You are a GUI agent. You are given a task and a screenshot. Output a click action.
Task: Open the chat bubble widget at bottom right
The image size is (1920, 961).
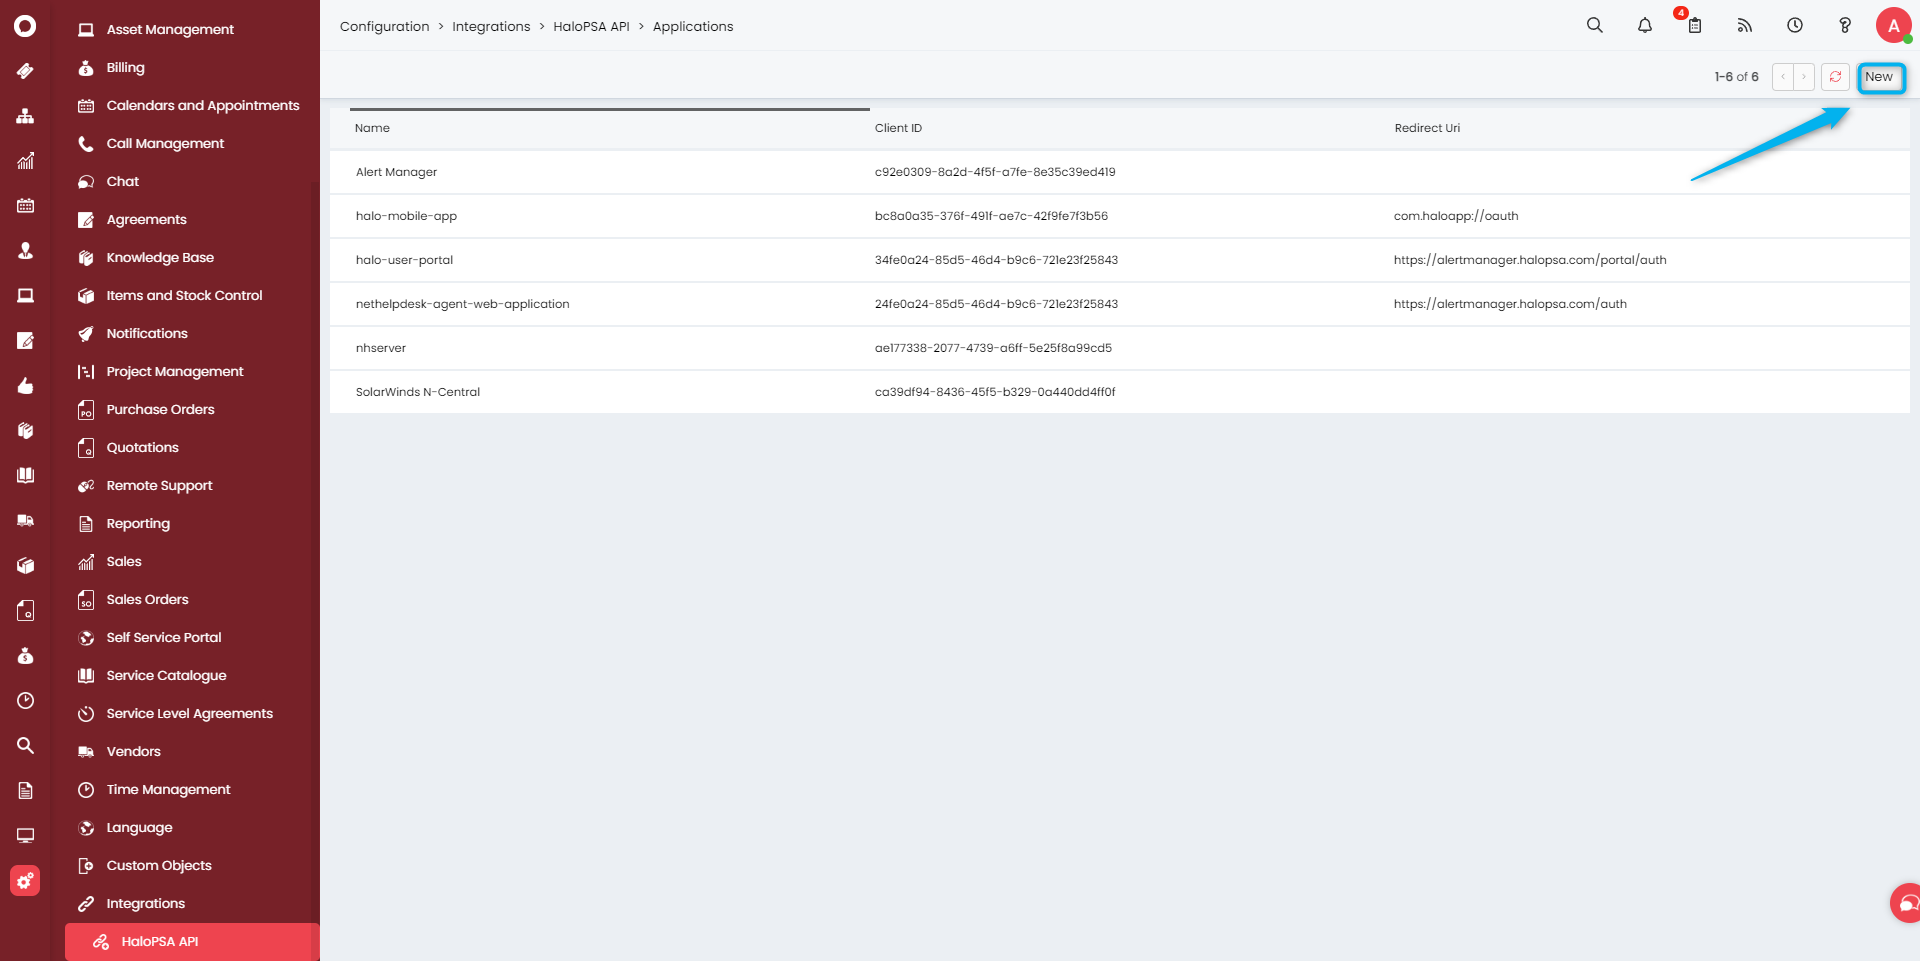1906,903
